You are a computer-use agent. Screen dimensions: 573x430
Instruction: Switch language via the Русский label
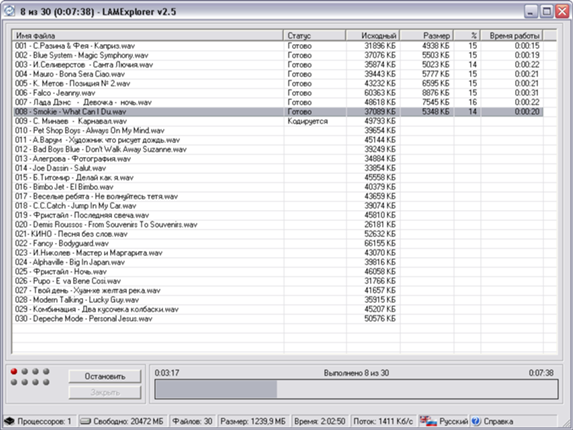pos(453,421)
